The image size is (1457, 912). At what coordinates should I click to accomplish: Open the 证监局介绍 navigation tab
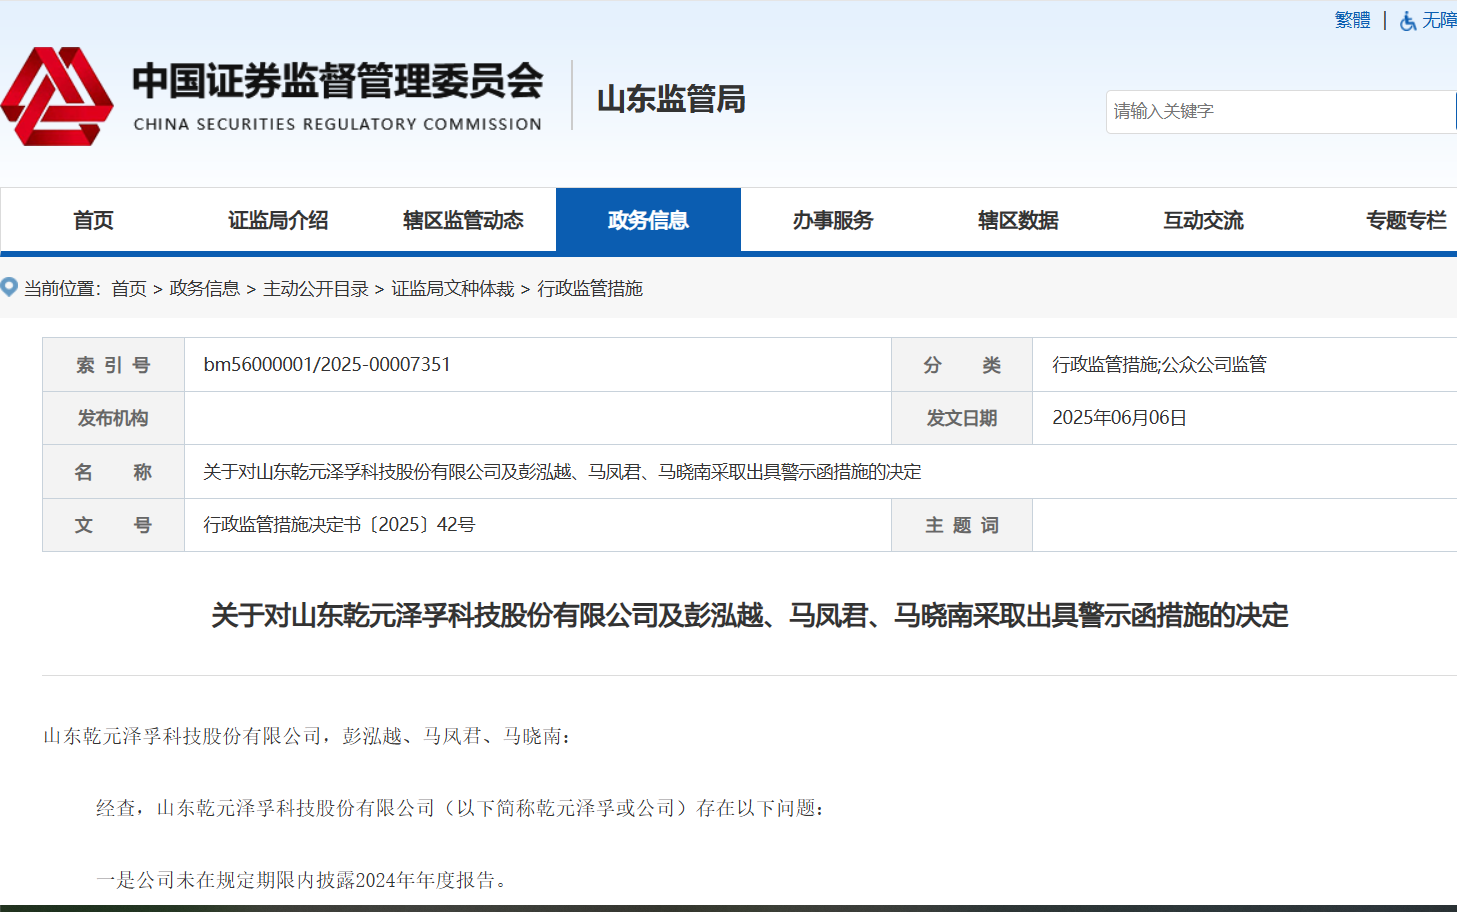(278, 220)
